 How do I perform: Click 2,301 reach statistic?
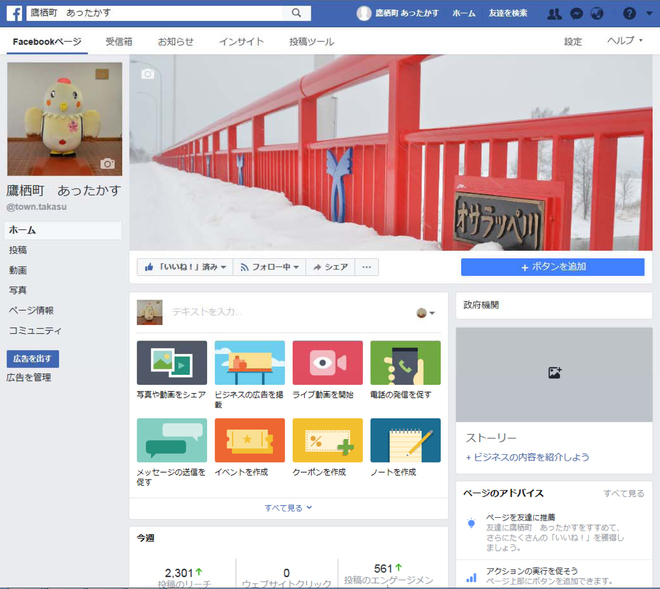(179, 573)
